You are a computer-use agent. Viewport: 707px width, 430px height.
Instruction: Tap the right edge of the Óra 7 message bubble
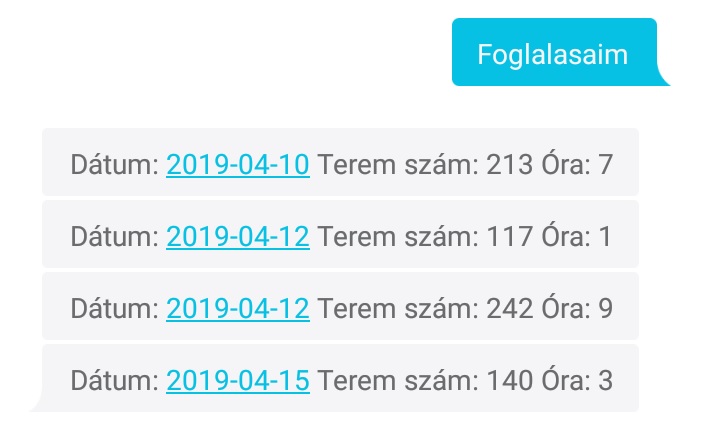click(630, 164)
